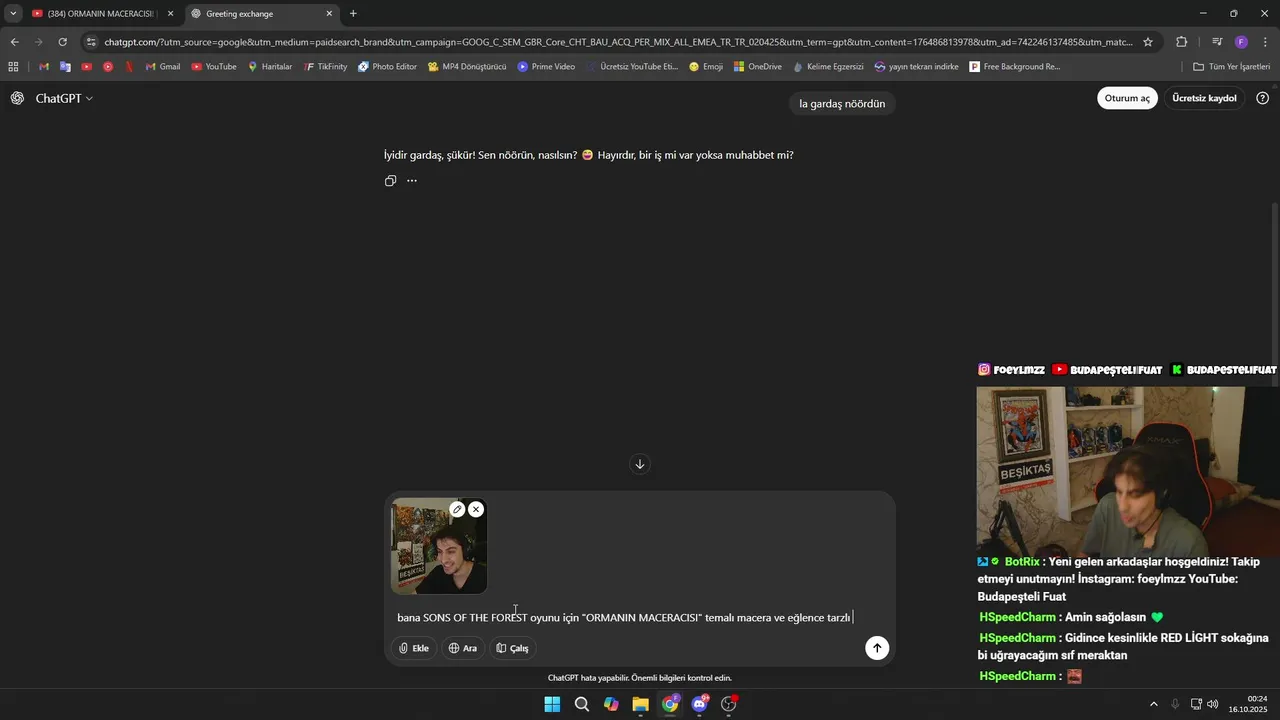Open the Emoji bookmark
Viewport: 1280px width, 720px height.
[705, 67]
